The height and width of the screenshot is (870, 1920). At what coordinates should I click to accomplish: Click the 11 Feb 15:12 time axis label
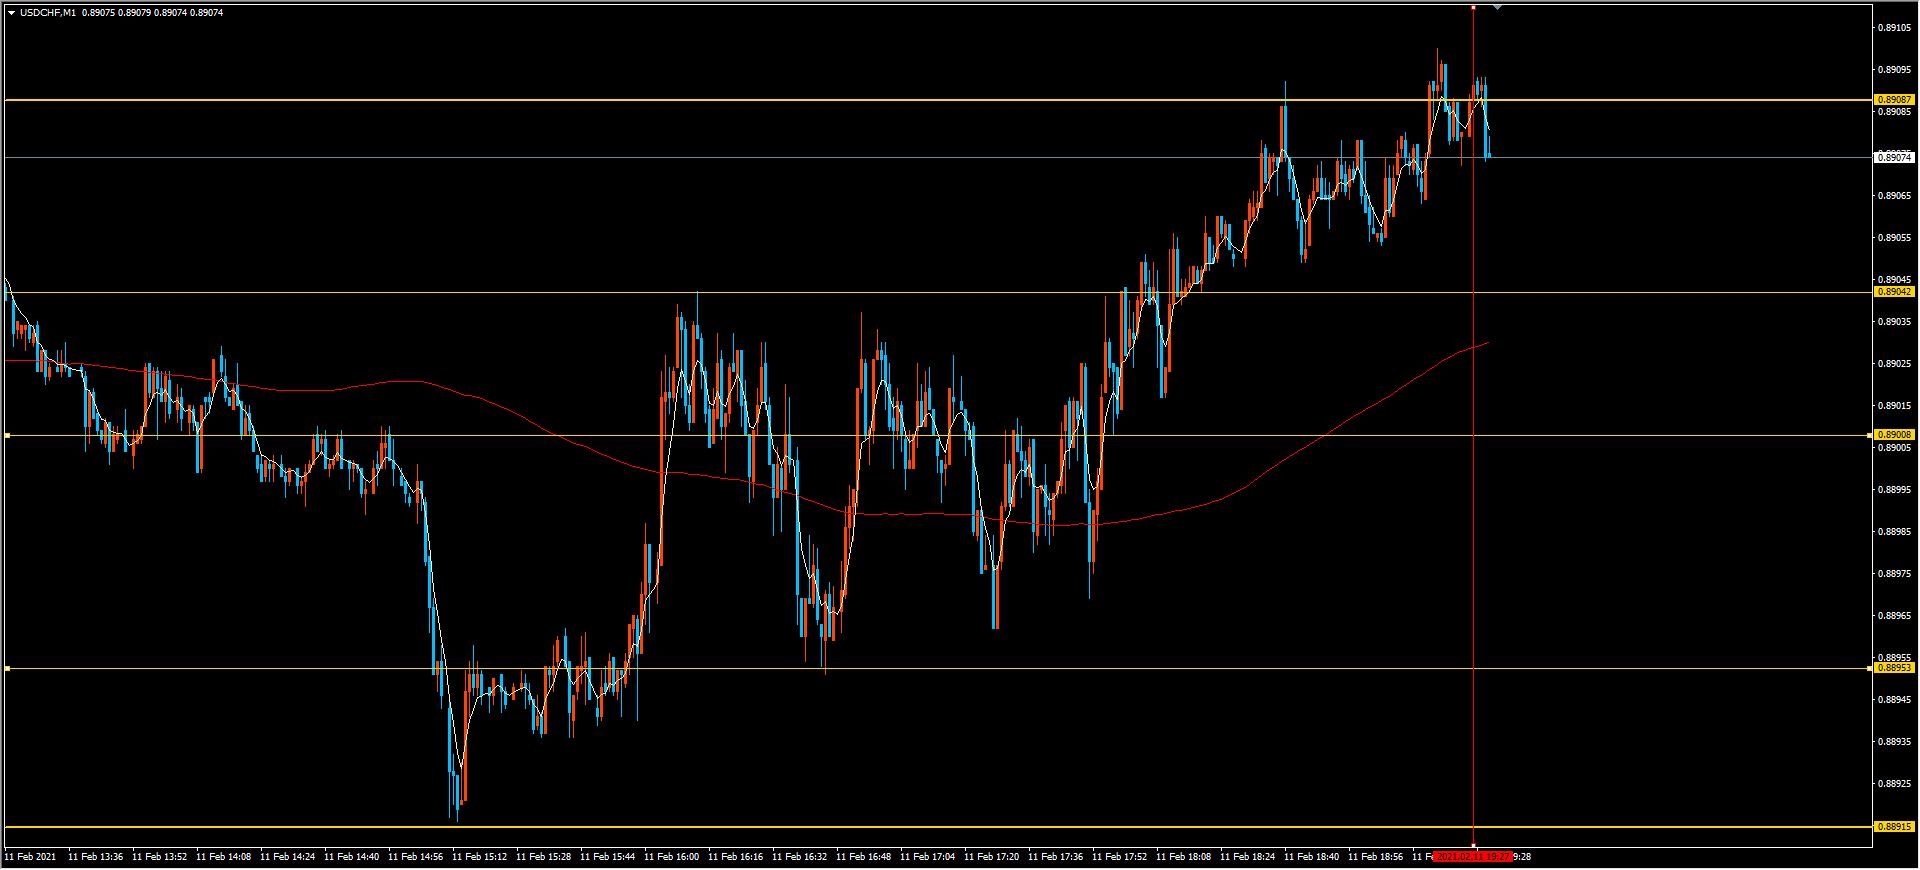(480, 857)
